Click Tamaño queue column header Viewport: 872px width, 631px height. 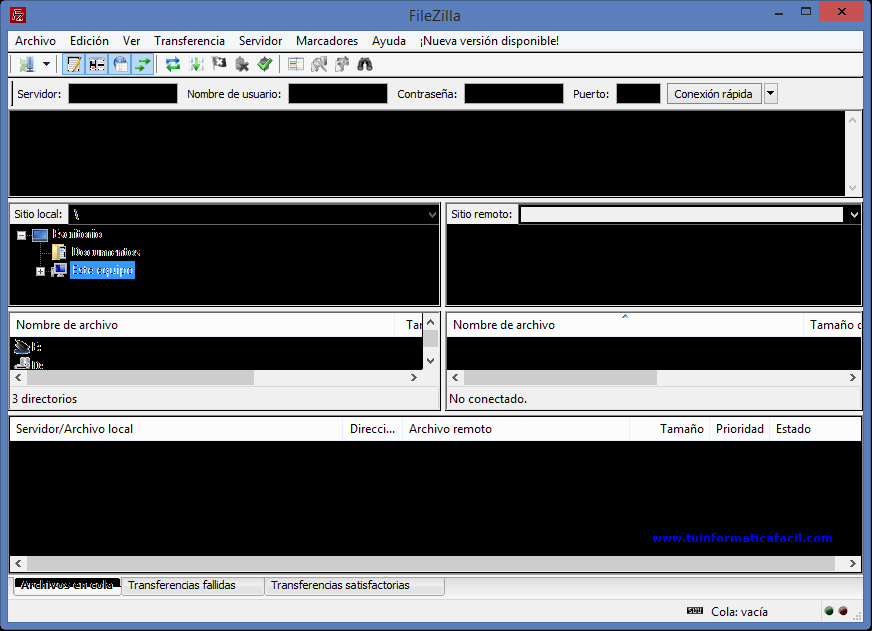pos(670,429)
